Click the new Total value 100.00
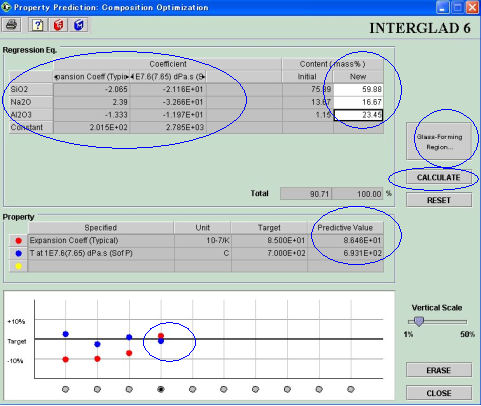The image size is (481, 406). (357, 194)
